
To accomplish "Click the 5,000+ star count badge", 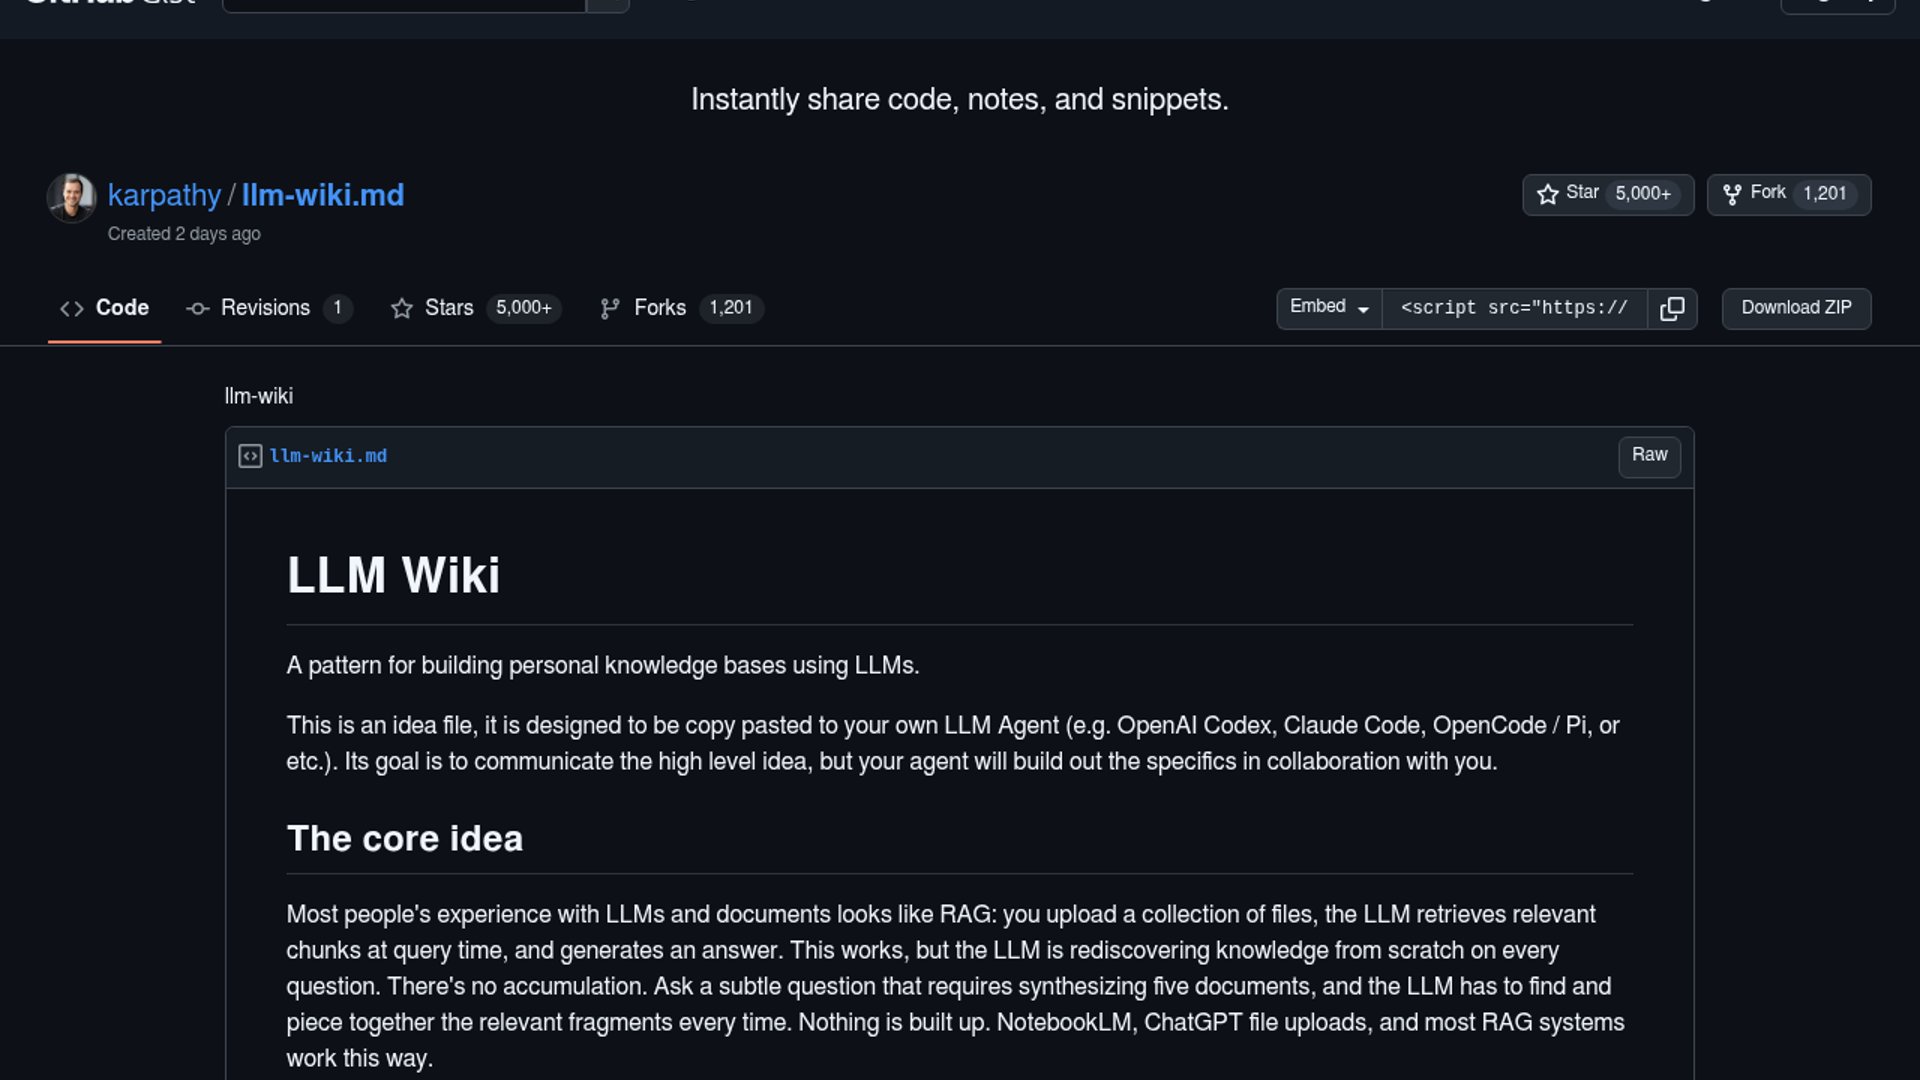I will click(1643, 194).
